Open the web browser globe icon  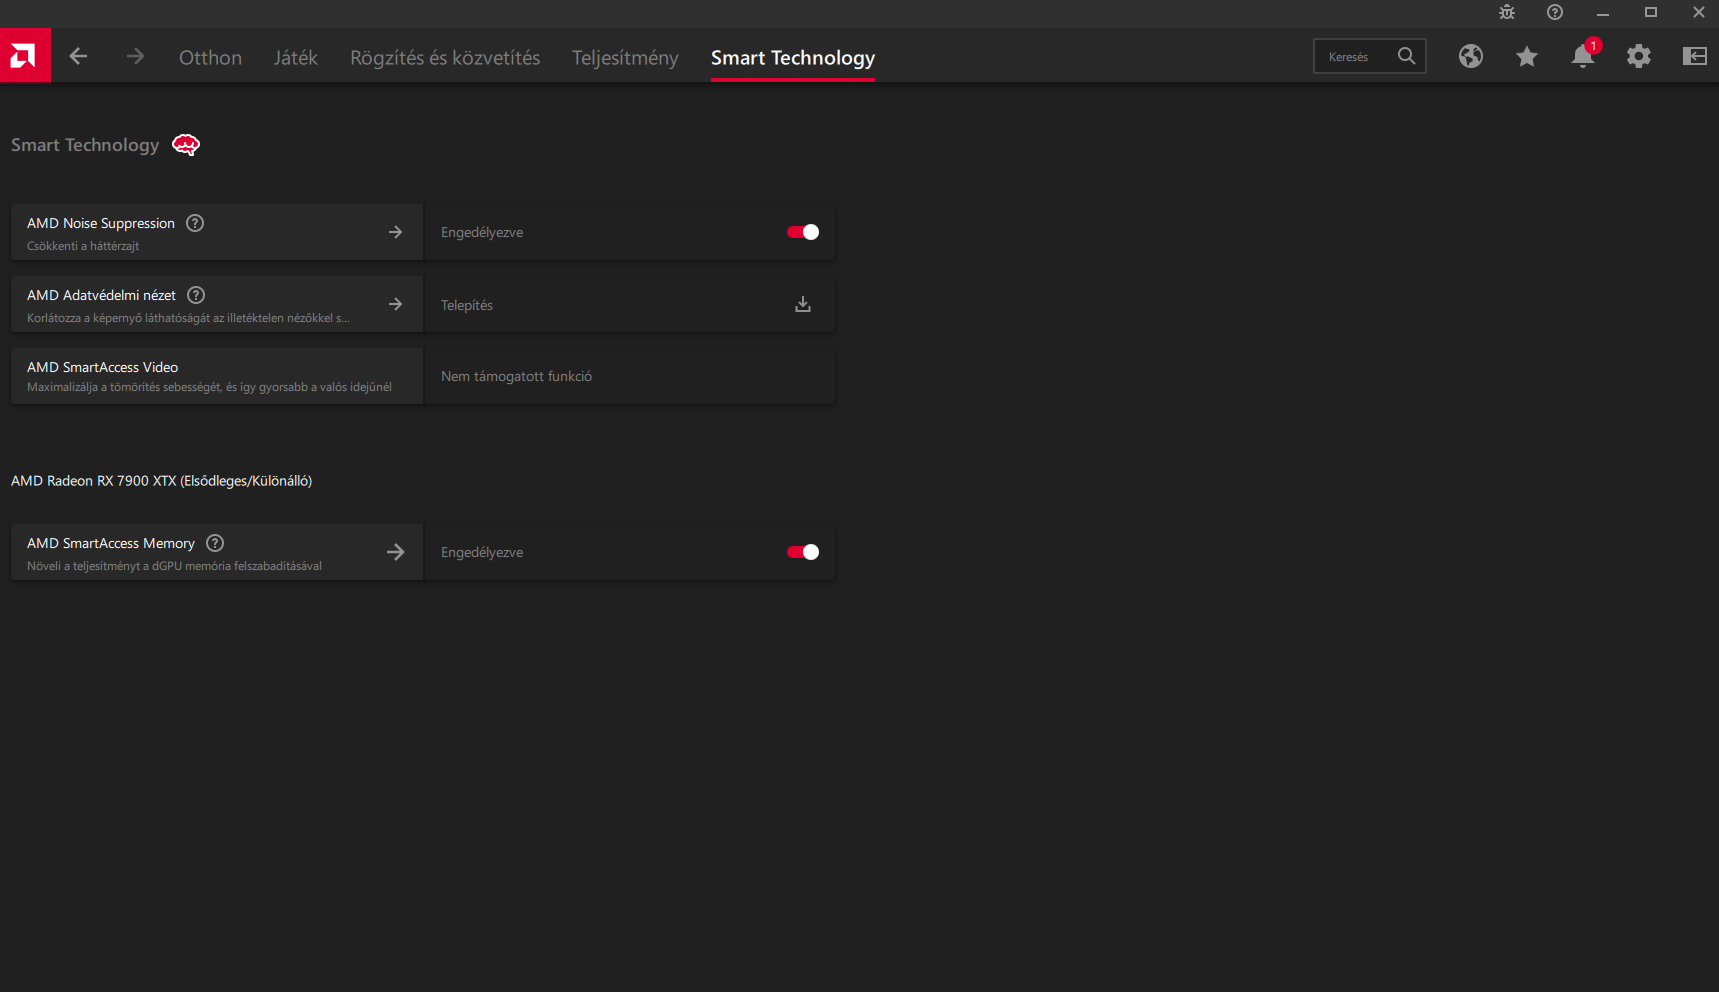click(x=1470, y=57)
